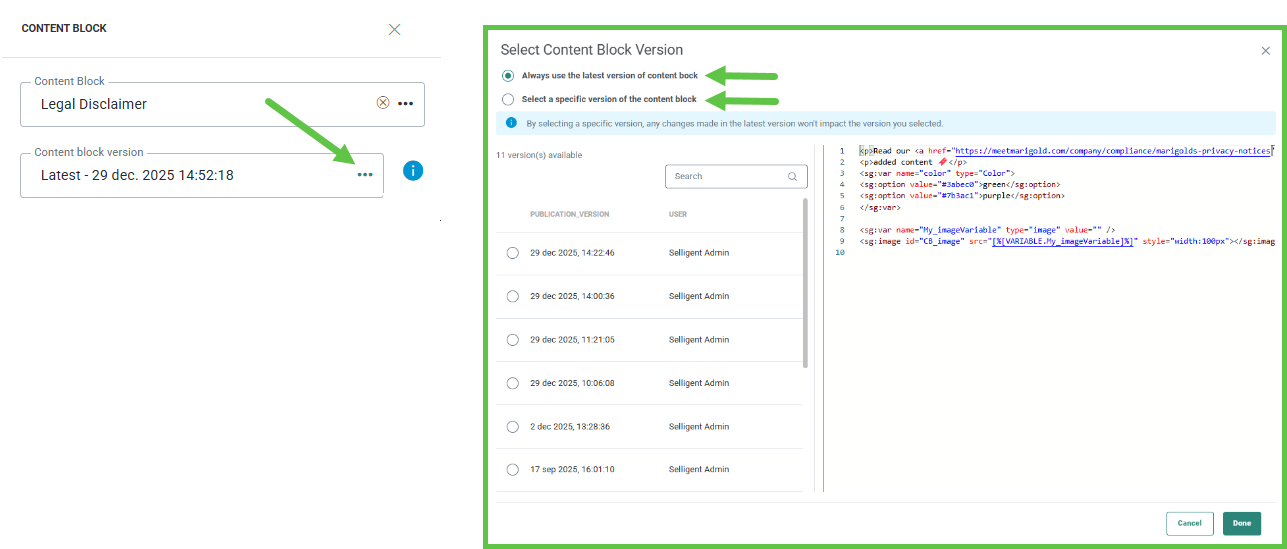The height and width of the screenshot is (549, 1287).
Task: Clear the Legal Disclaimer content block selection
Action: [382, 103]
